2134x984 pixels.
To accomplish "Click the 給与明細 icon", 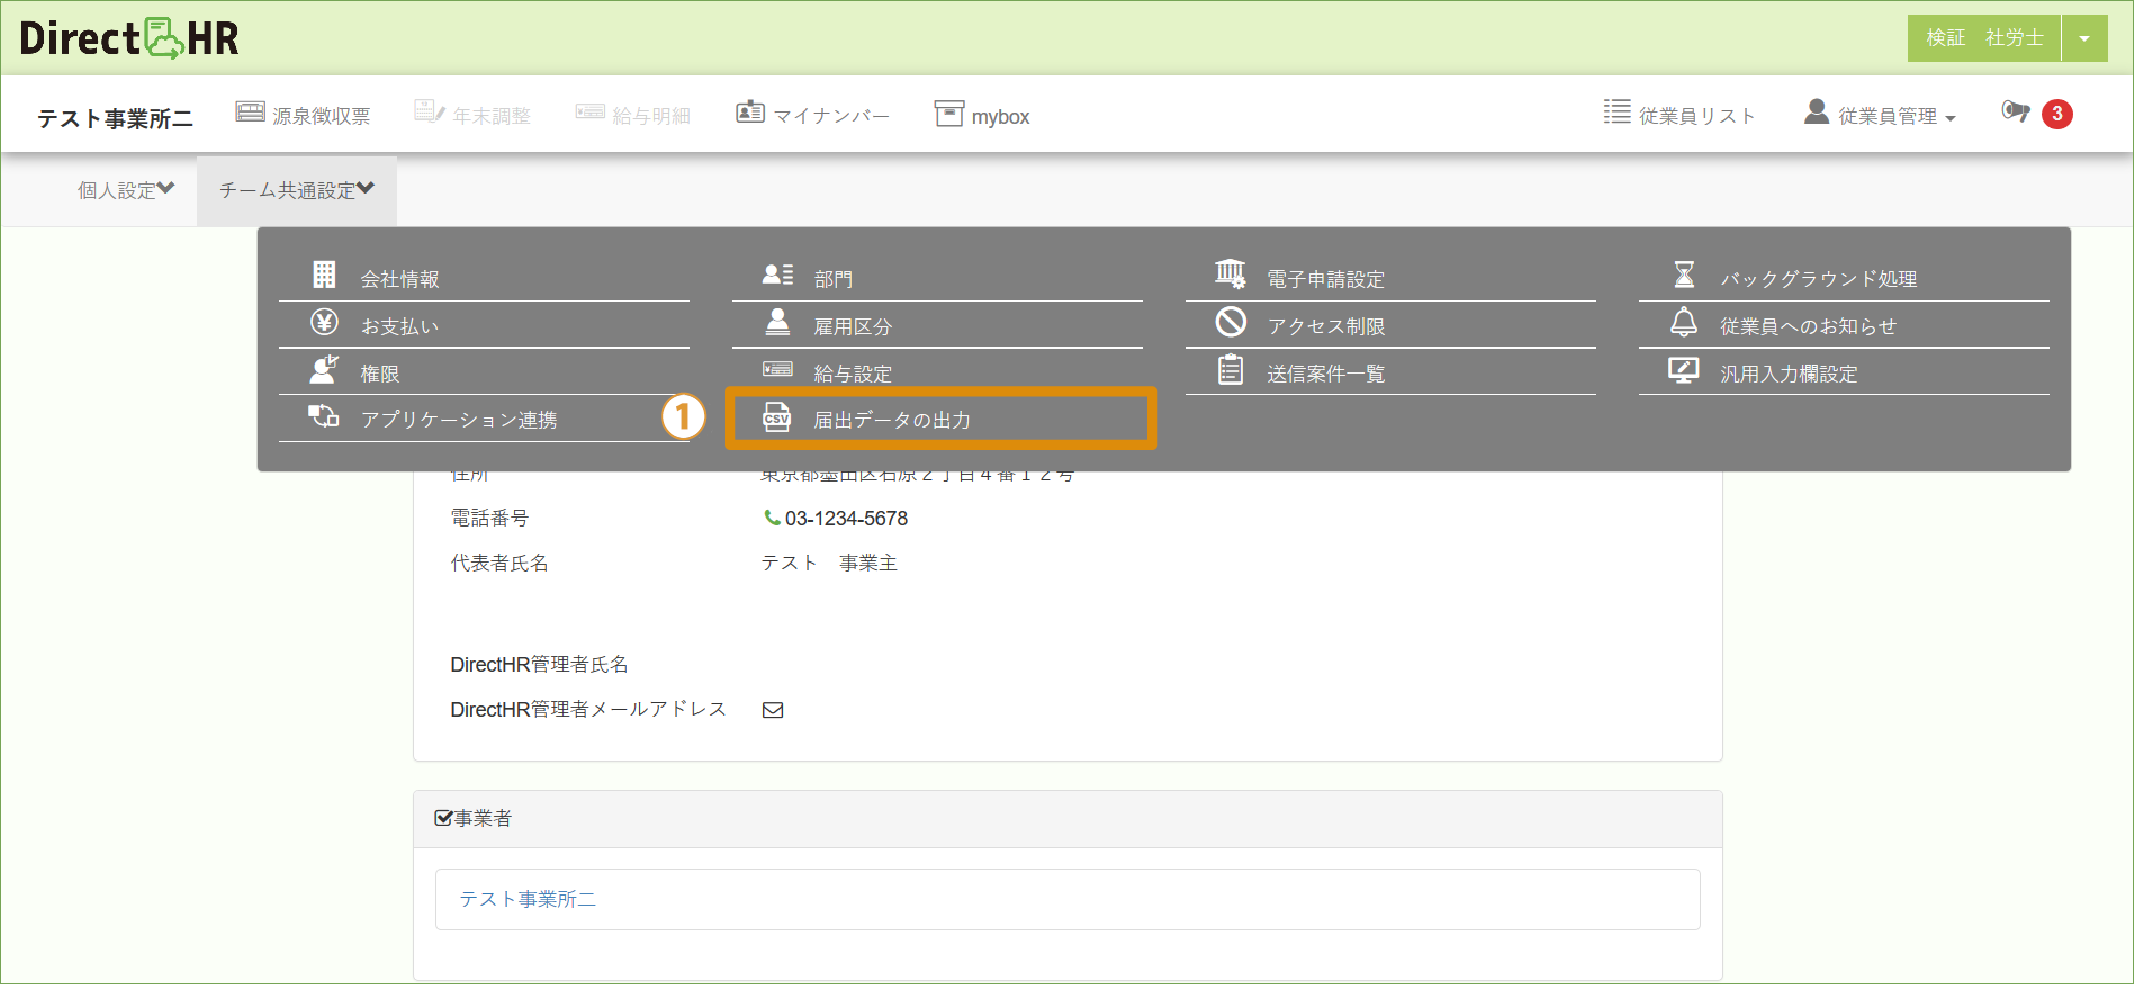I will point(590,112).
